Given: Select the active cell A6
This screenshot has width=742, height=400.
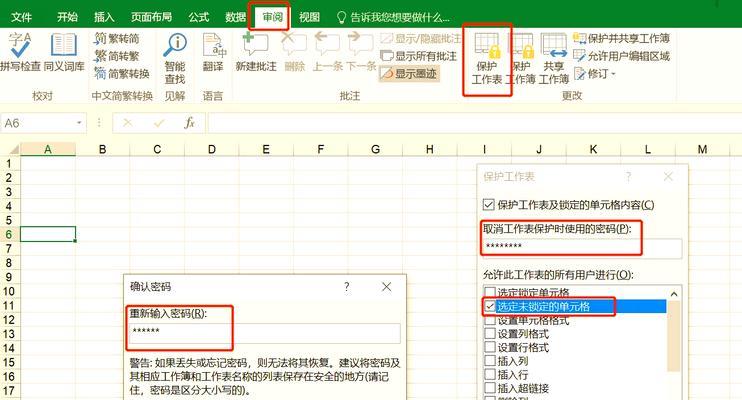Looking at the screenshot, I should pos(48,234).
